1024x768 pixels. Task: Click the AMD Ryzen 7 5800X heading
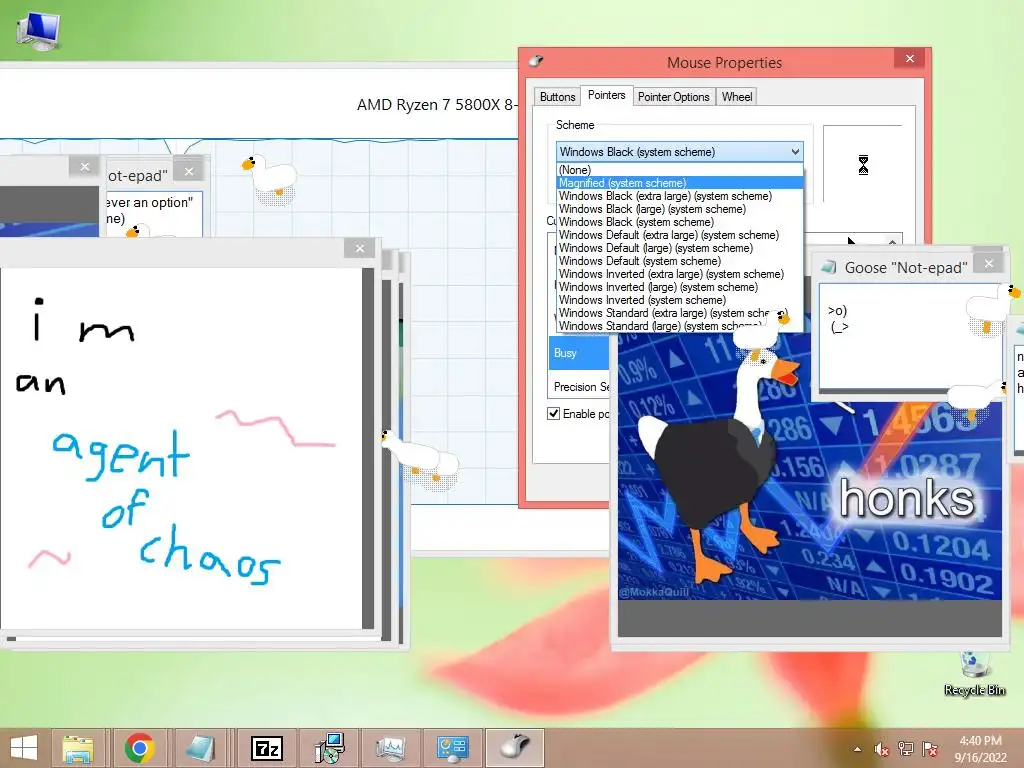pos(436,104)
